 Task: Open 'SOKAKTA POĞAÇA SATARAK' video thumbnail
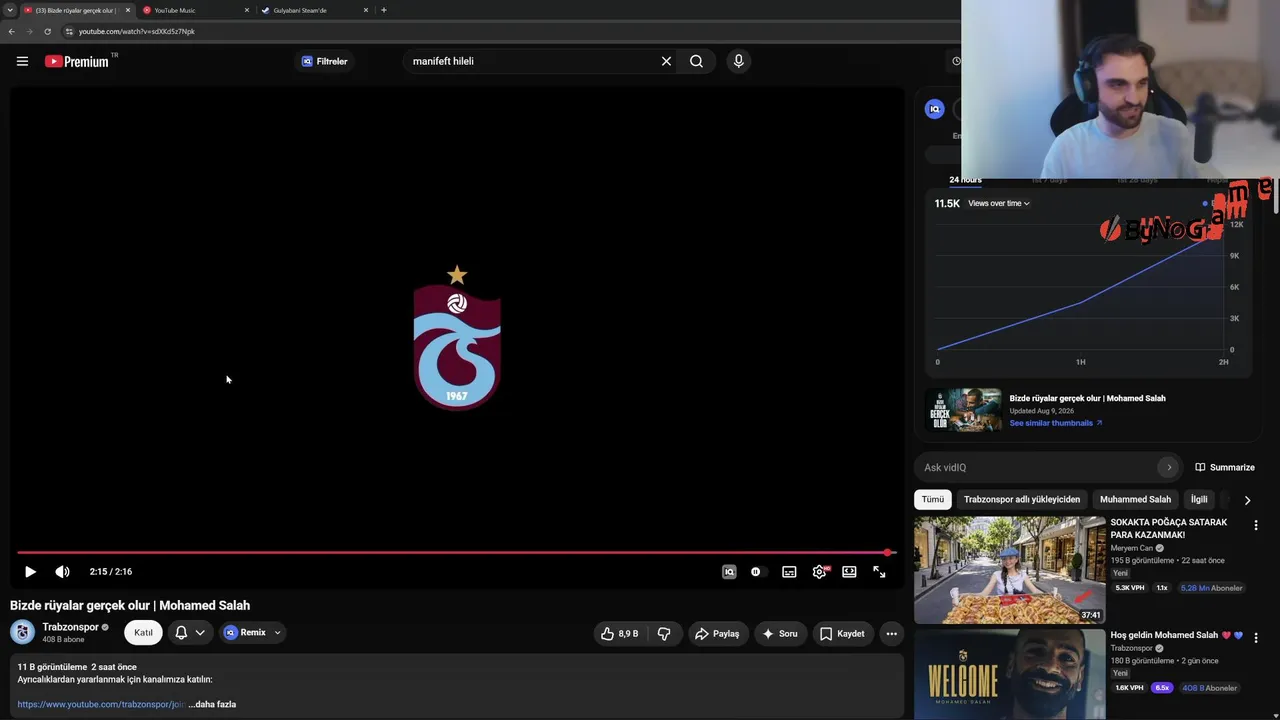click(x=1010, y=570)
